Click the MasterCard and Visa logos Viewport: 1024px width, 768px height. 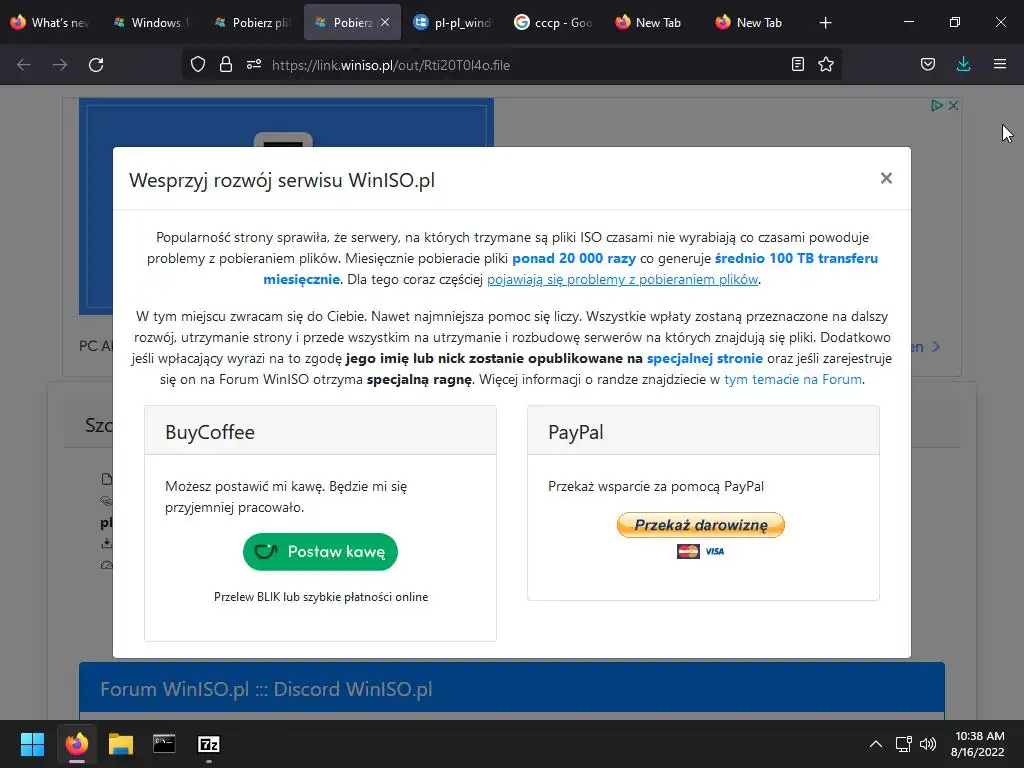click(701, 551)
